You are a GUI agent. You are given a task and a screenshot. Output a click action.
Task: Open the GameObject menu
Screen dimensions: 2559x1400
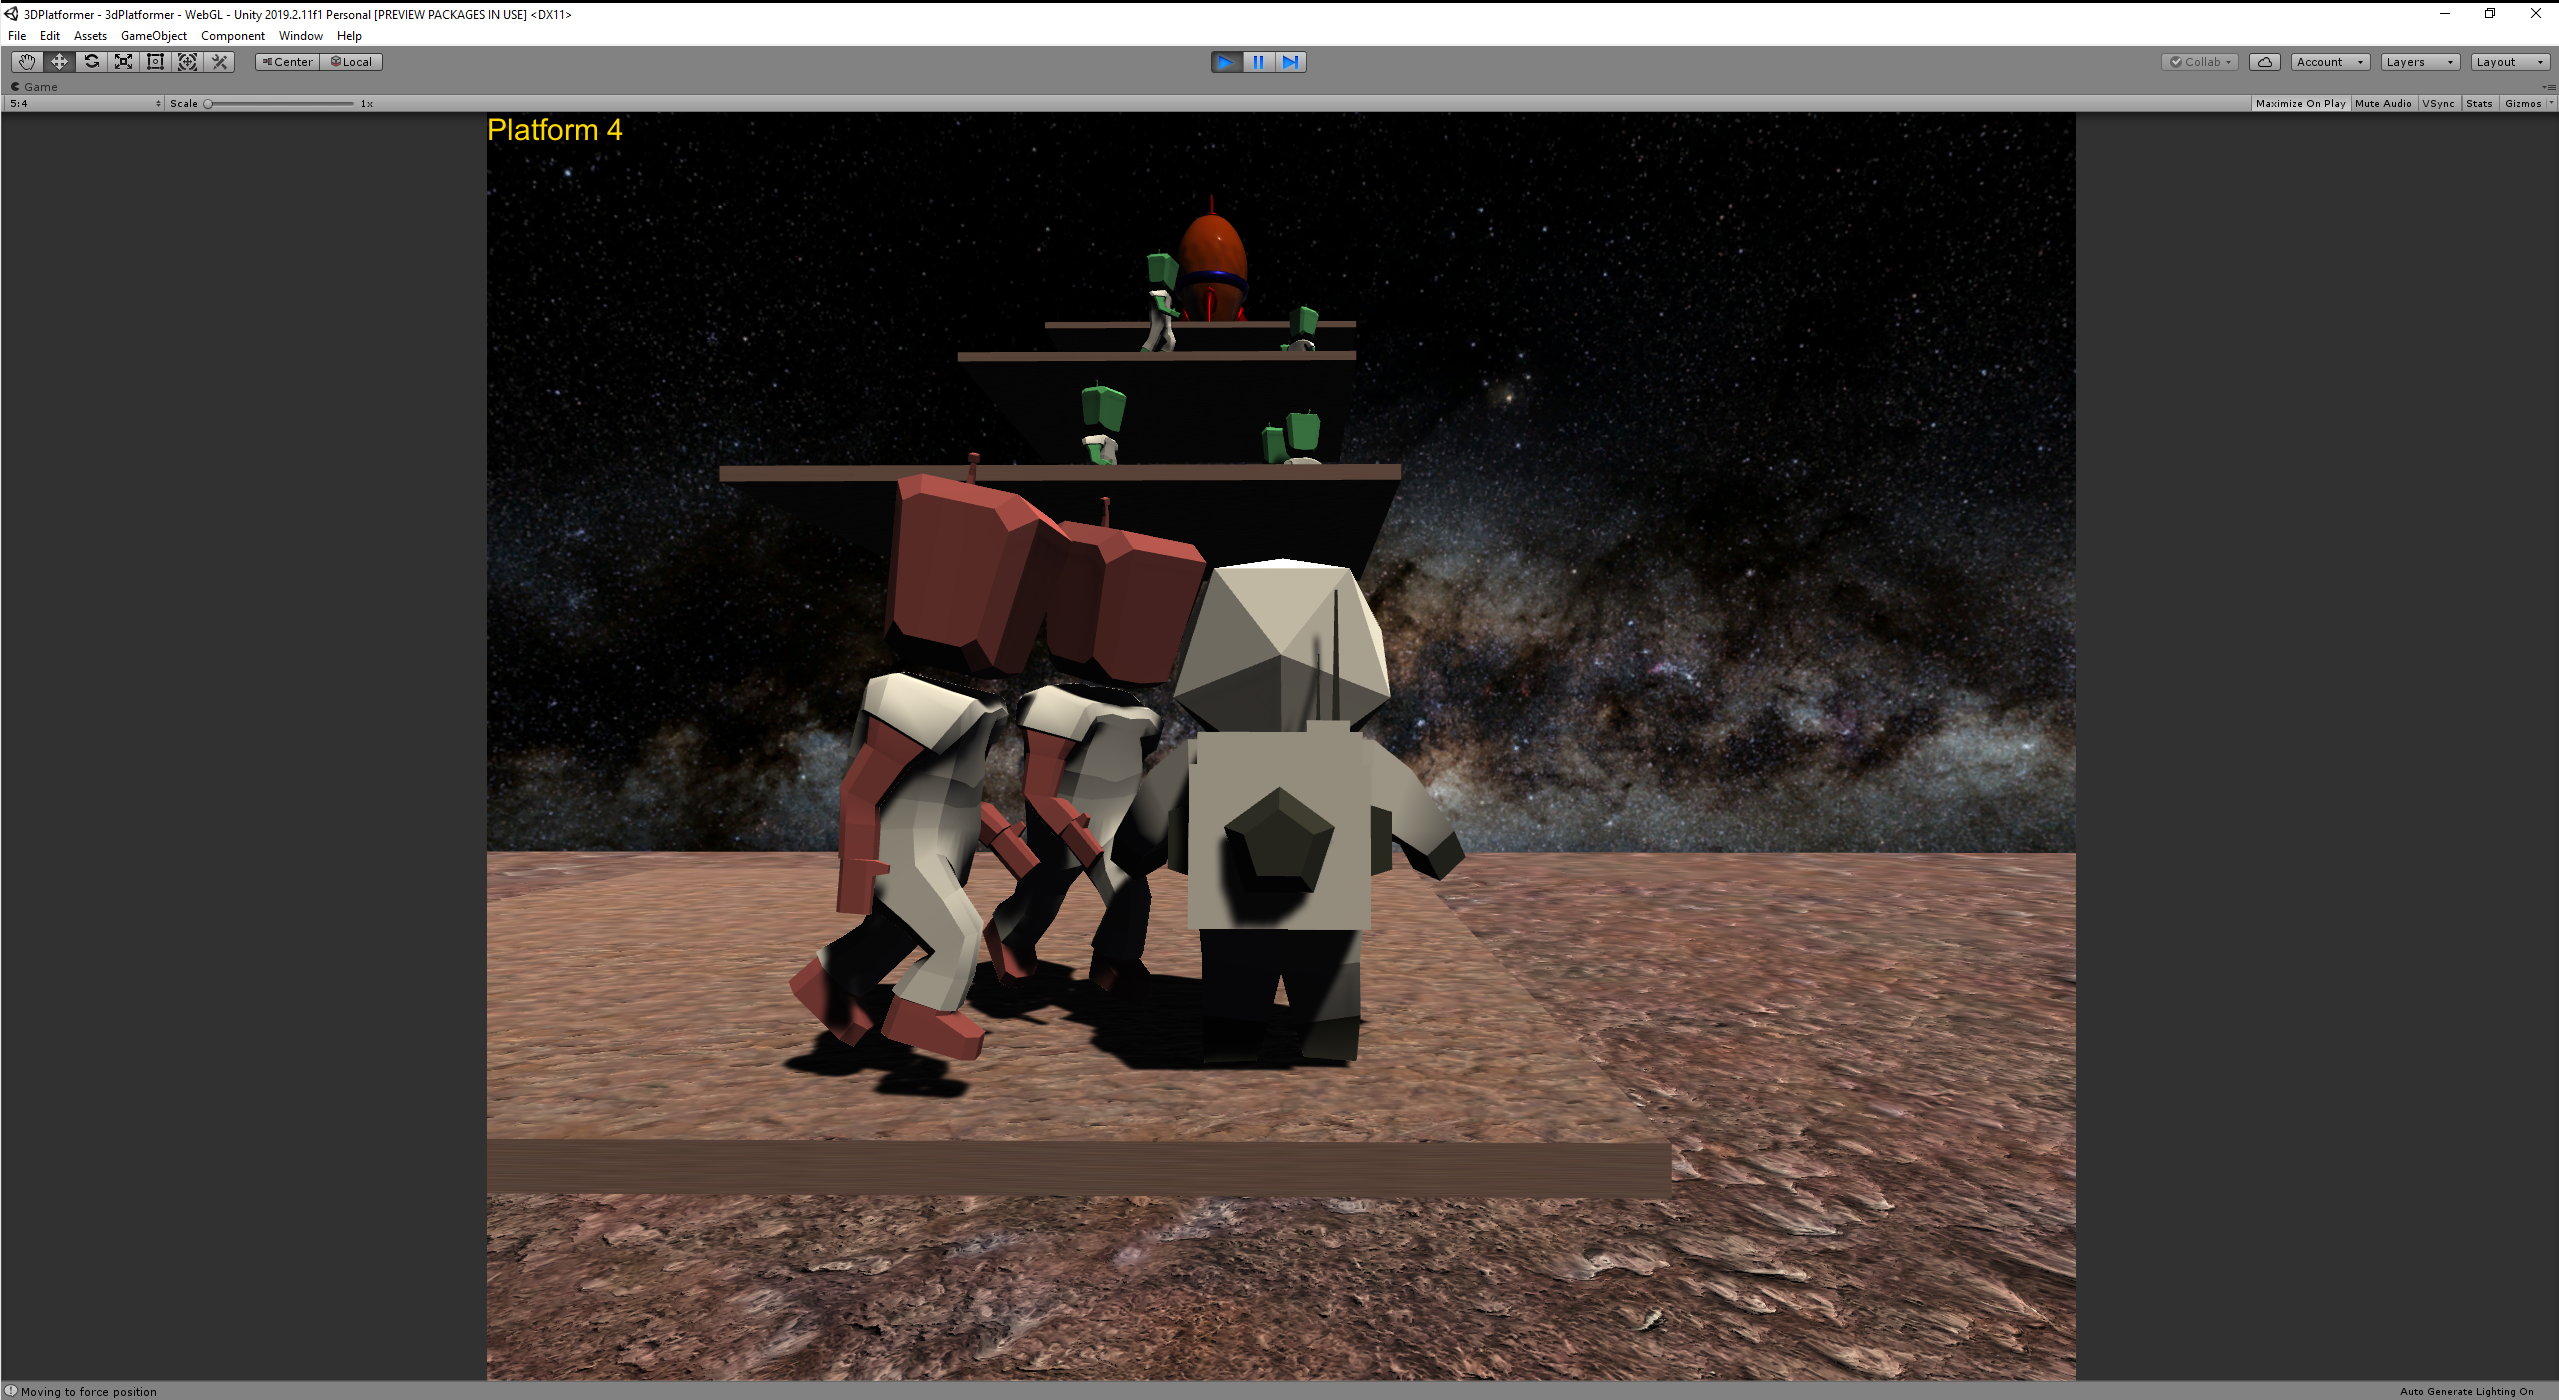pos(153,35)
